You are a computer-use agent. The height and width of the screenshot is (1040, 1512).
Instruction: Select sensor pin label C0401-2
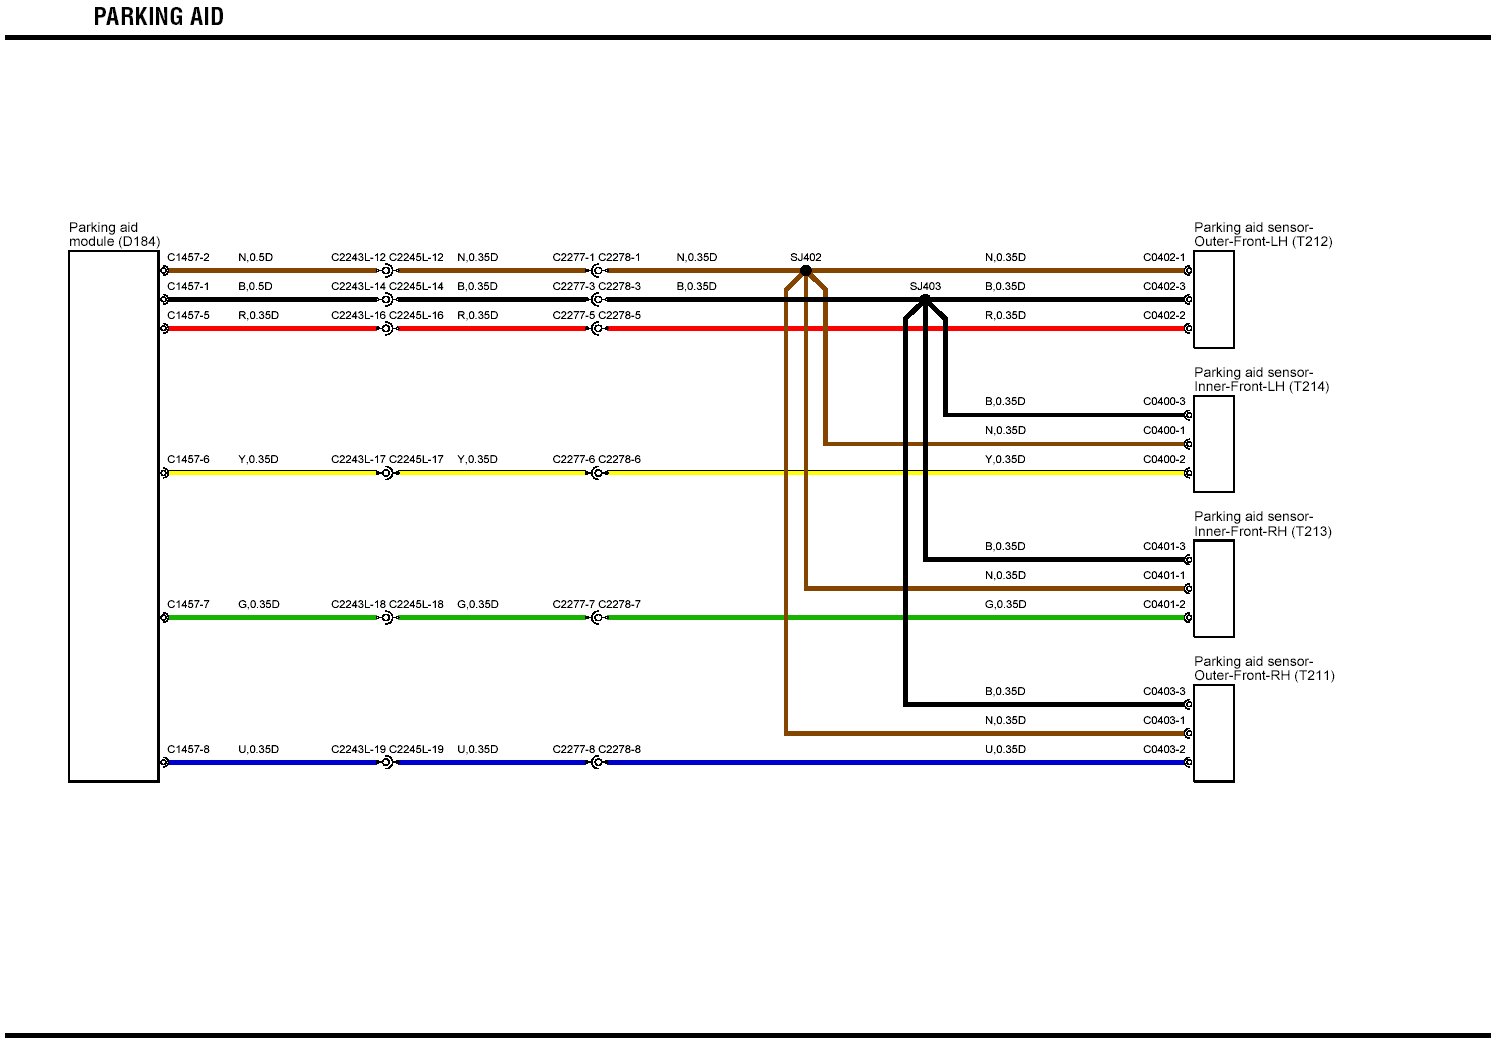[x=1164, y=605]
